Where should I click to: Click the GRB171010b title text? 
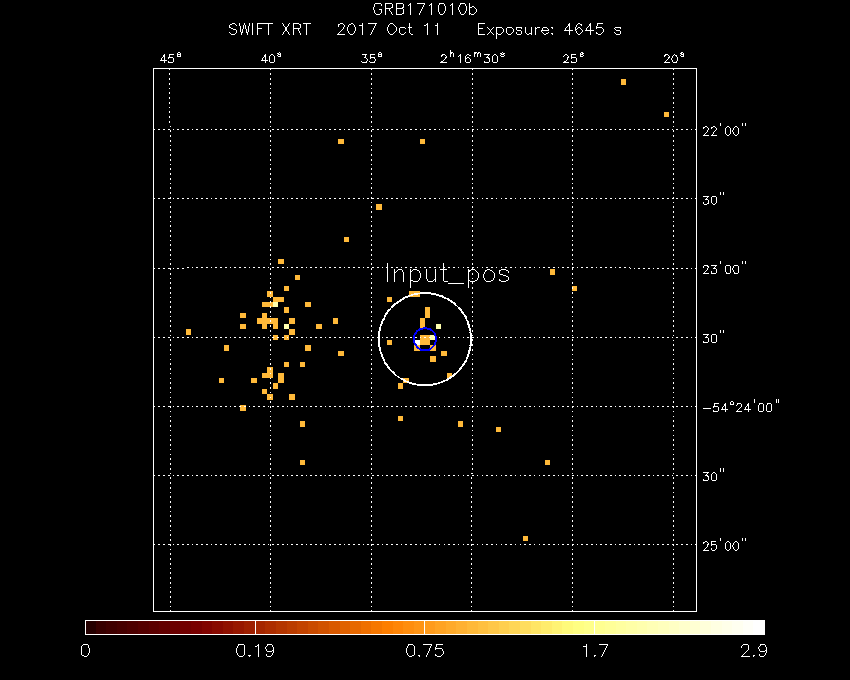pos(425,11)
